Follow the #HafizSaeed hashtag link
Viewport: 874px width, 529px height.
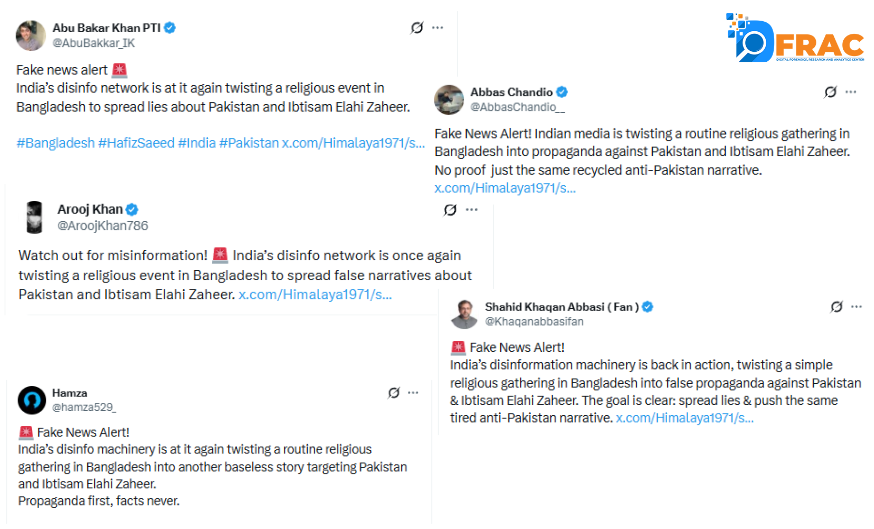136,143
